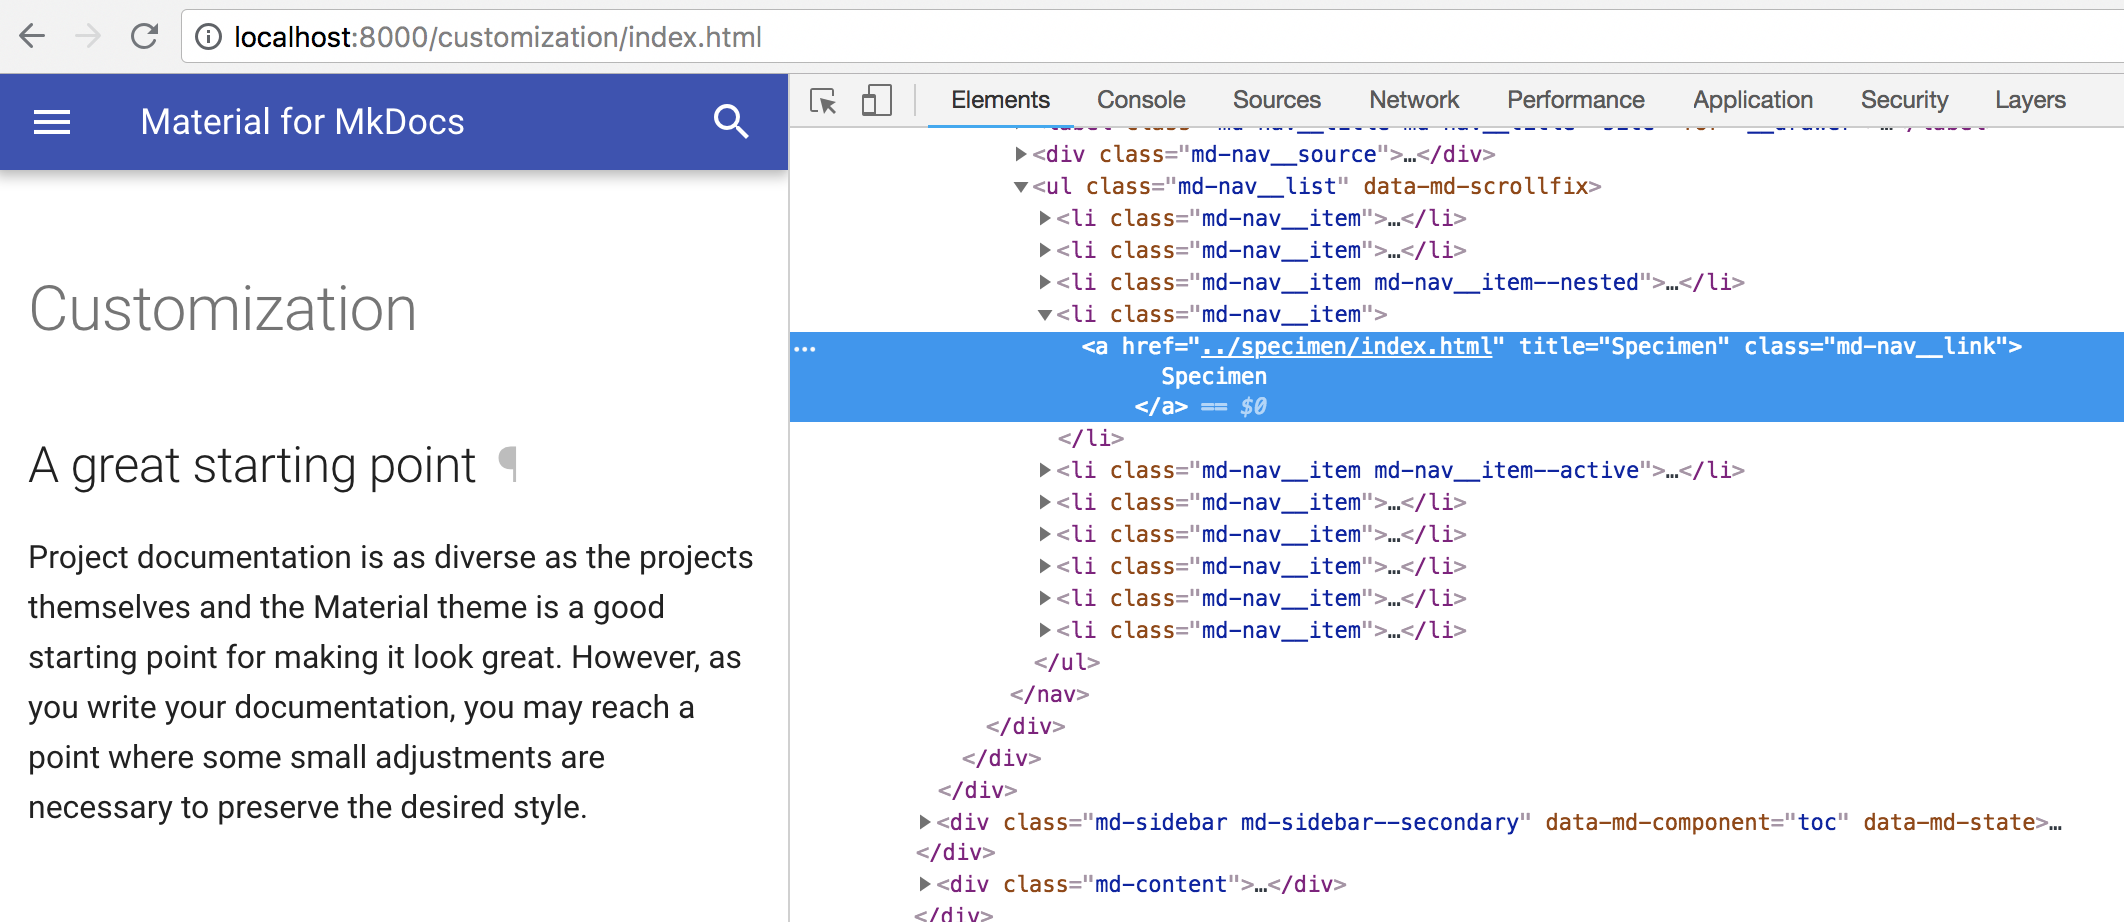Expand the md-sidebar--secondary div
2124x922 pixels.
point(925,821)
